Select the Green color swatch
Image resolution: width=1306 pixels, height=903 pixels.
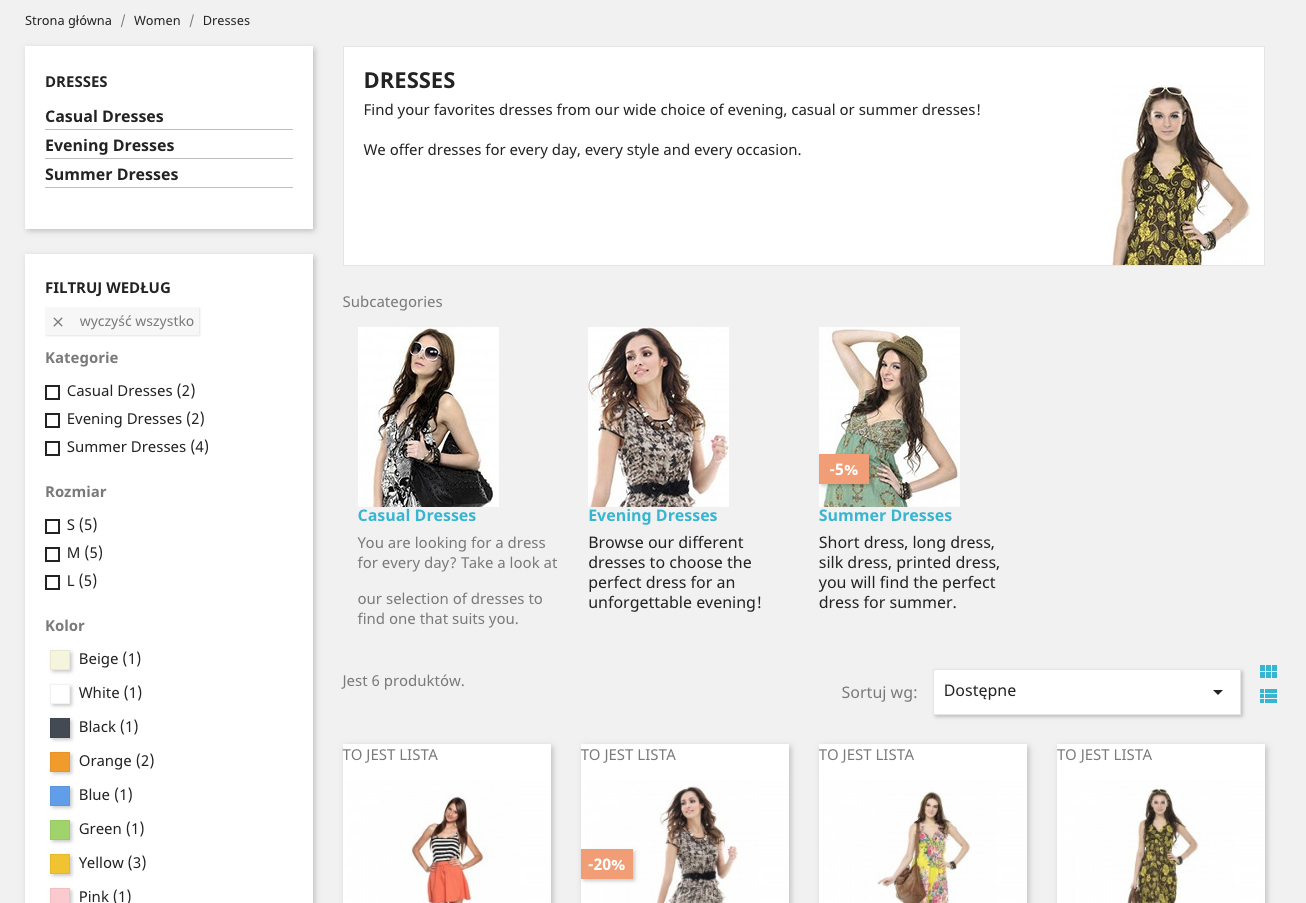(x=60, y=830)
